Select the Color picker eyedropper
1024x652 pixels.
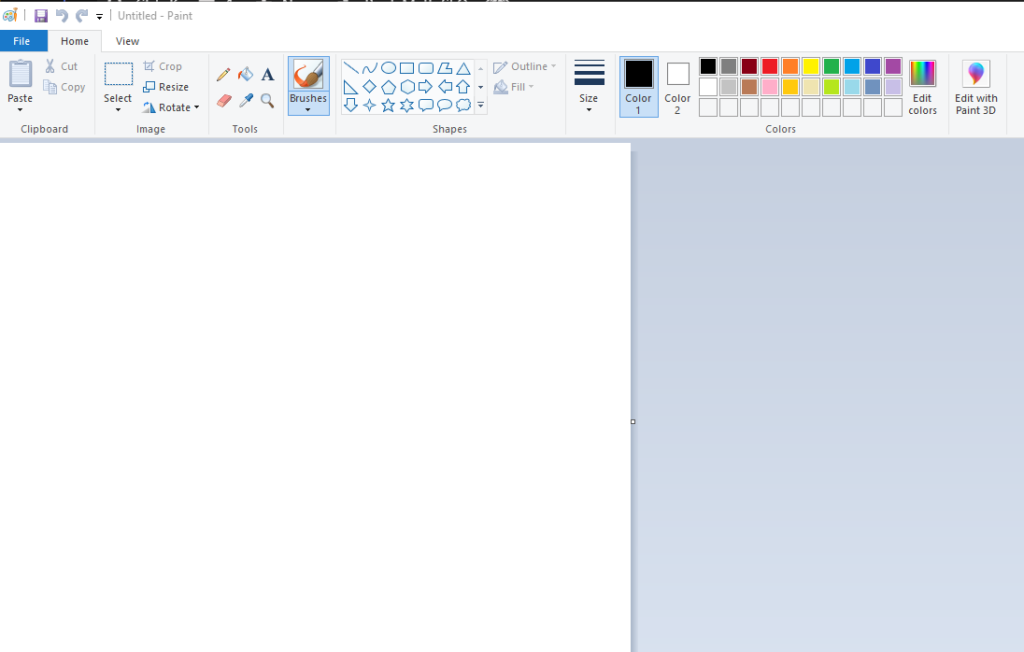click(x=246, y=101)
